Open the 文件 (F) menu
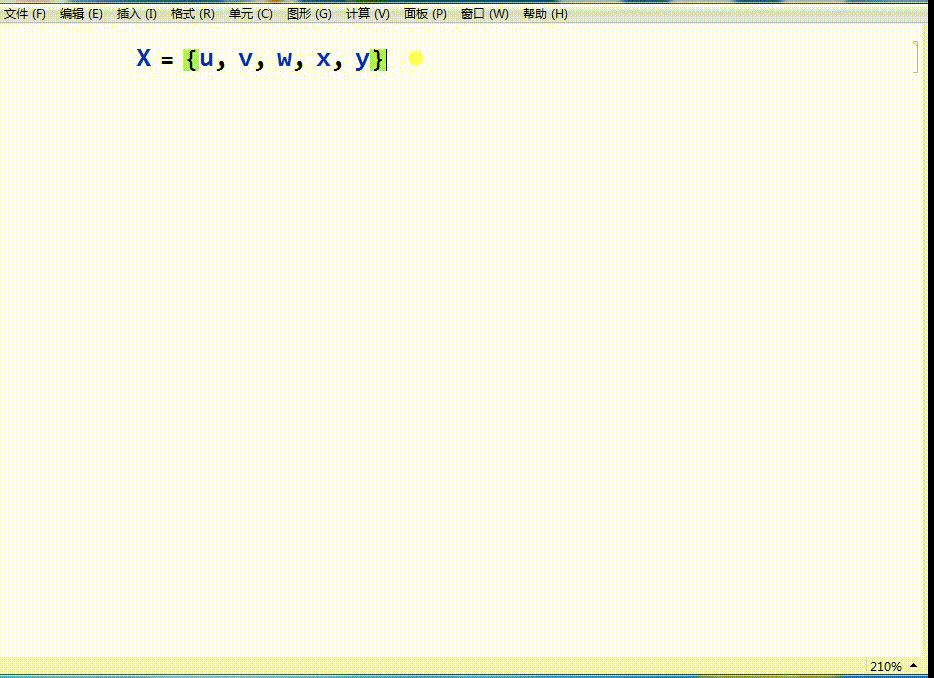This screenshot has height=678, width=934. coord(24,14)
